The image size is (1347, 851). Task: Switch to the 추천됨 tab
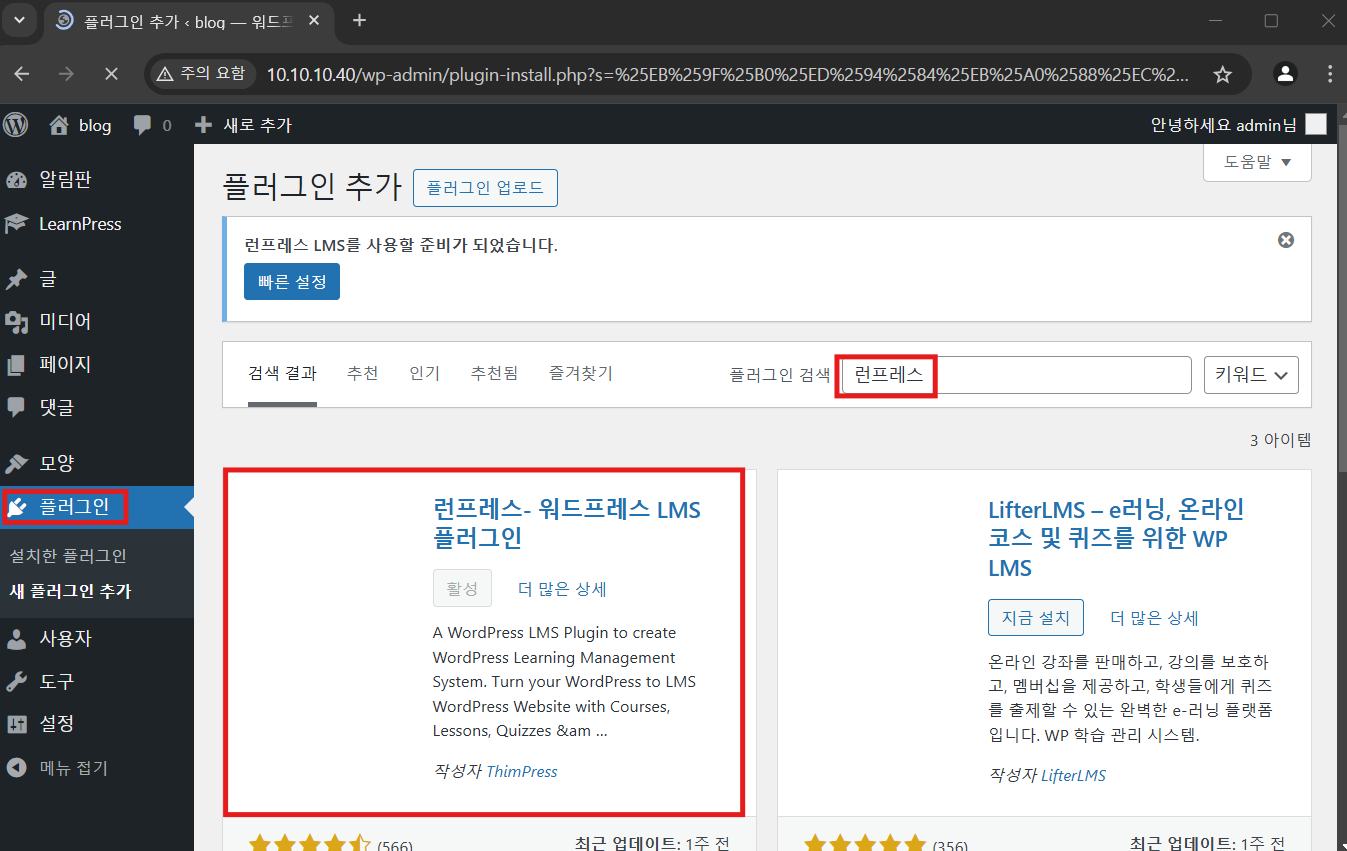[494, 374]
